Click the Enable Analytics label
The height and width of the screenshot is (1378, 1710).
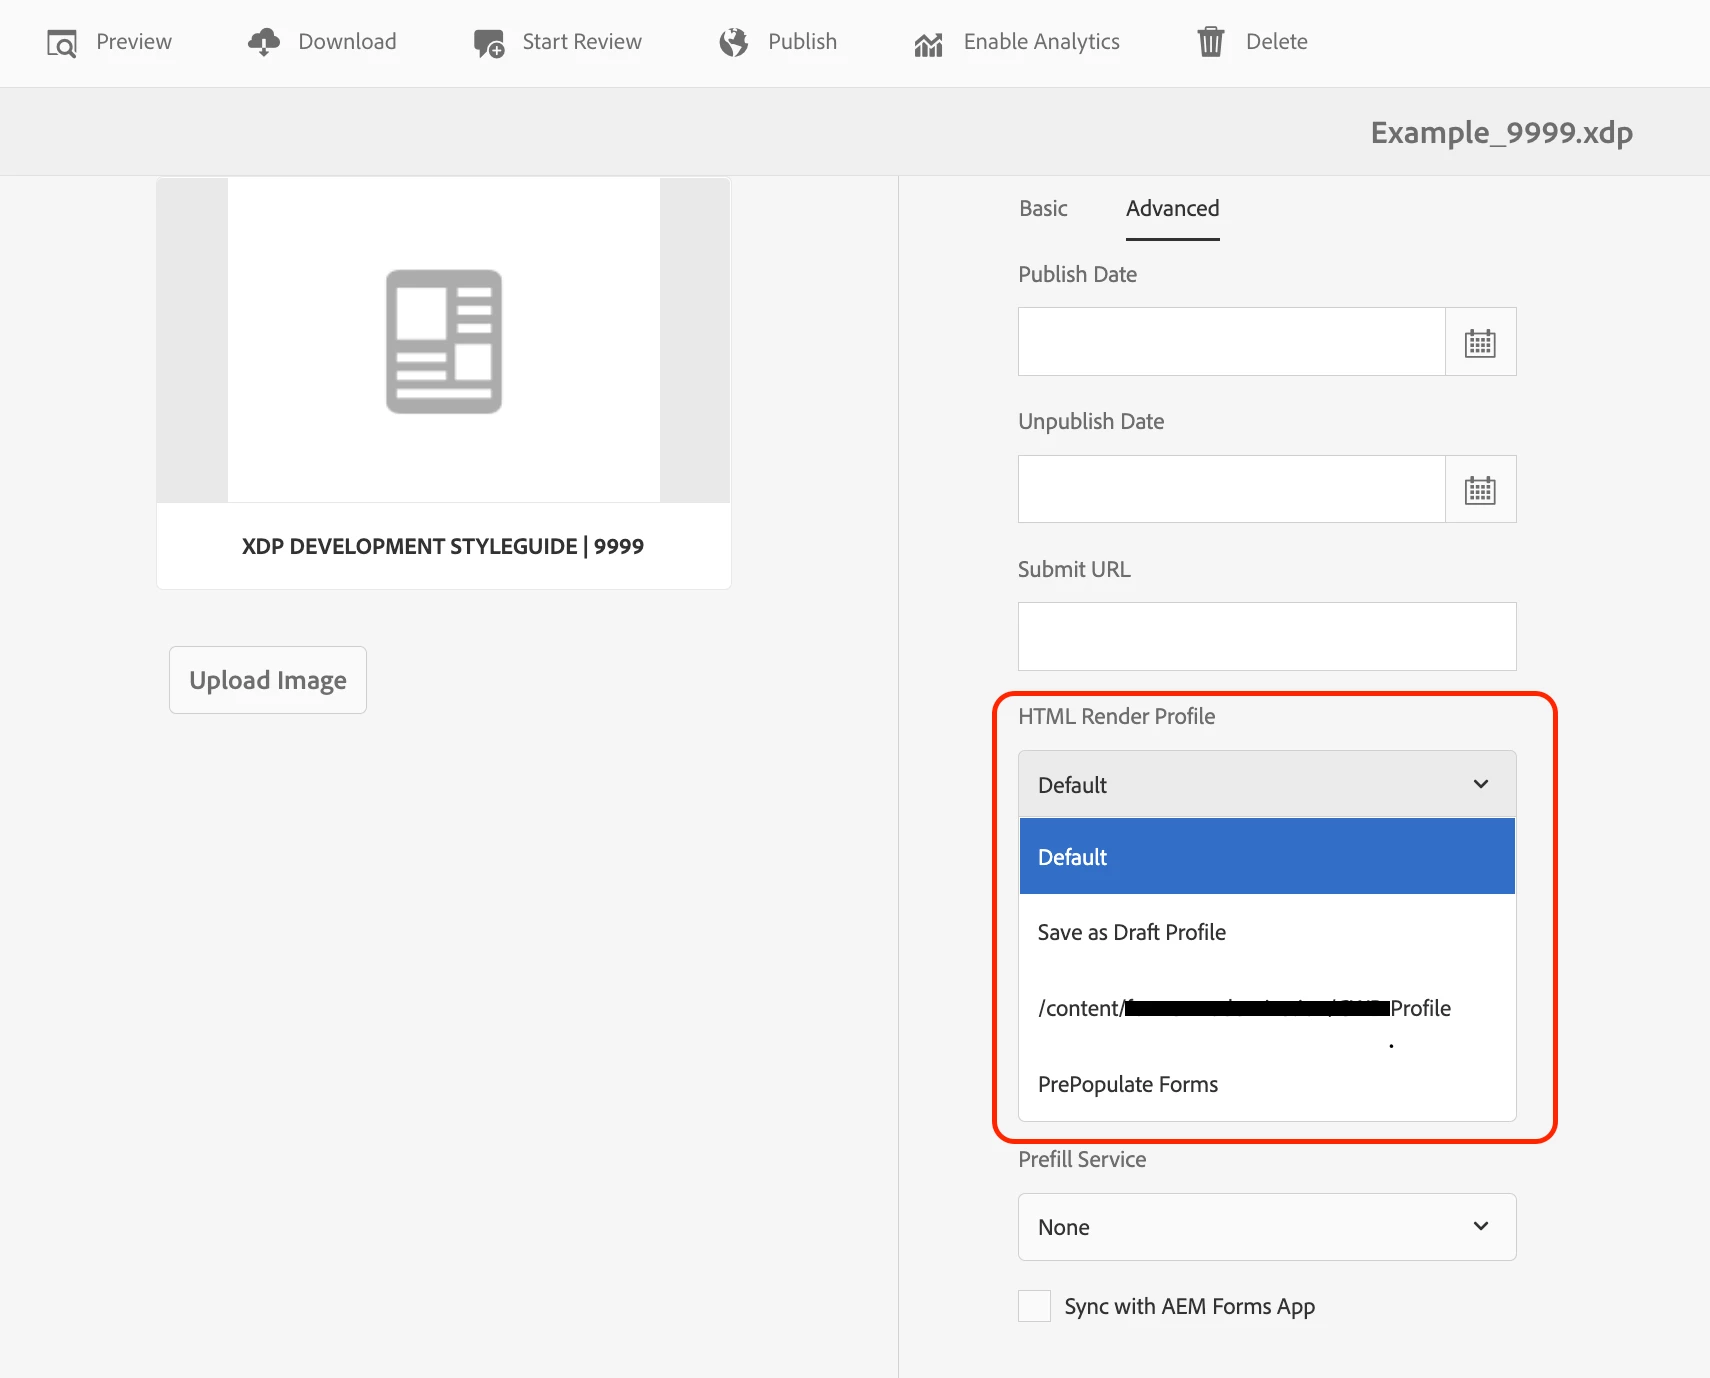pyautogui.click(x=1041, y=42)
